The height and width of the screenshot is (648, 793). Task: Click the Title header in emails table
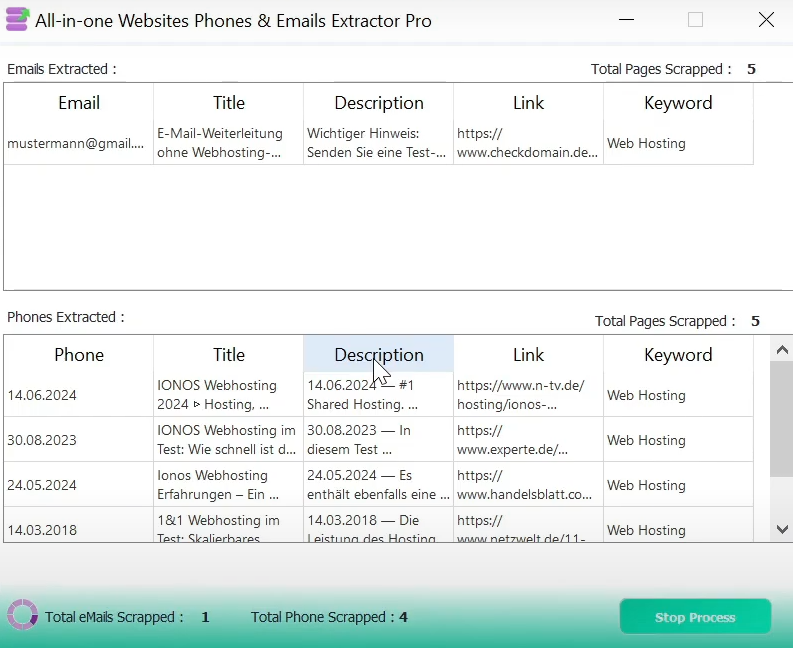(x=229, y=103)
